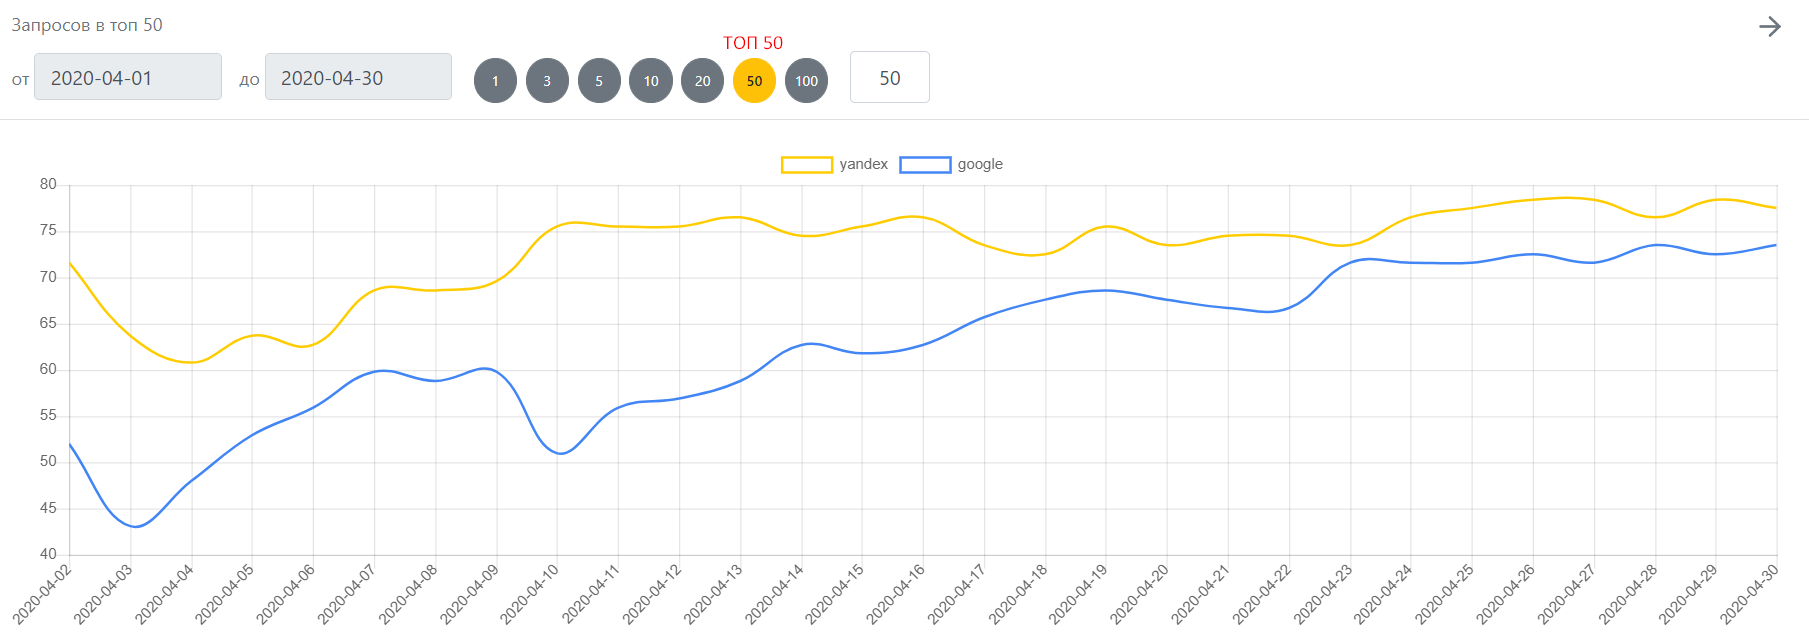Screen dimensions: 1809x641
Task: Click the 2020-04-03 label on the x-axis
Action: tap(103, 593)
